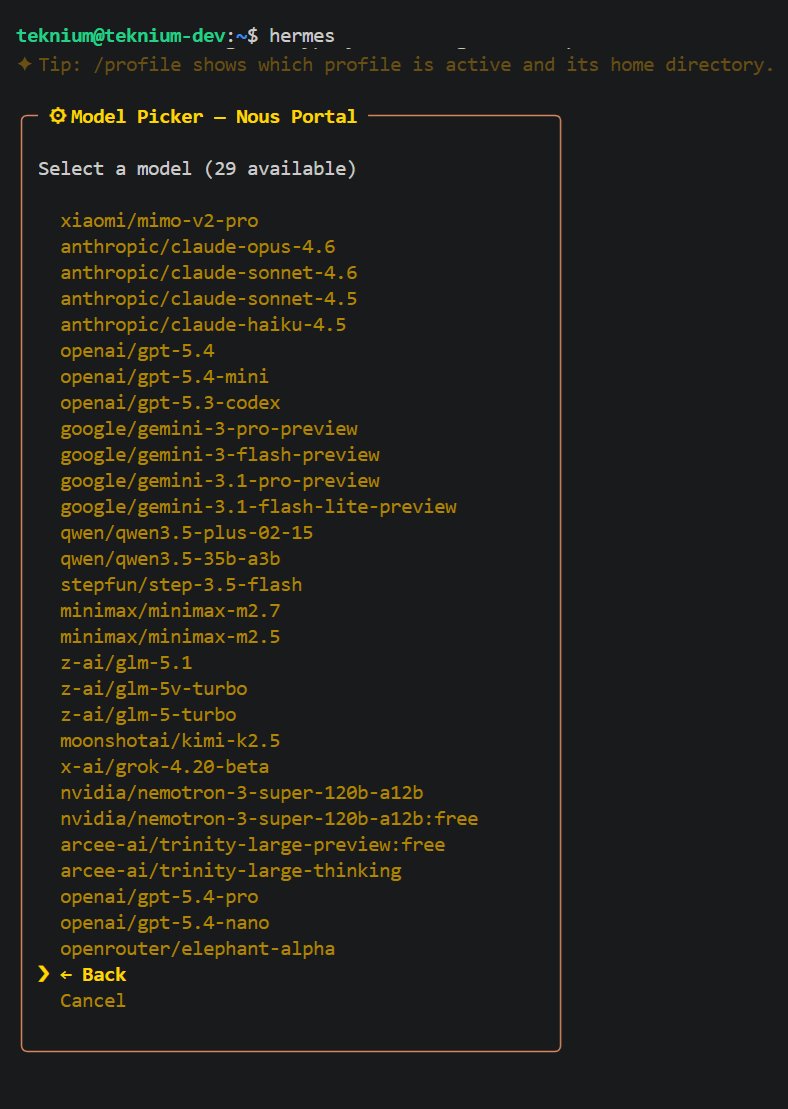
Task: Select openai/gpt-5.4-mini model
Action: click(164, 377)
